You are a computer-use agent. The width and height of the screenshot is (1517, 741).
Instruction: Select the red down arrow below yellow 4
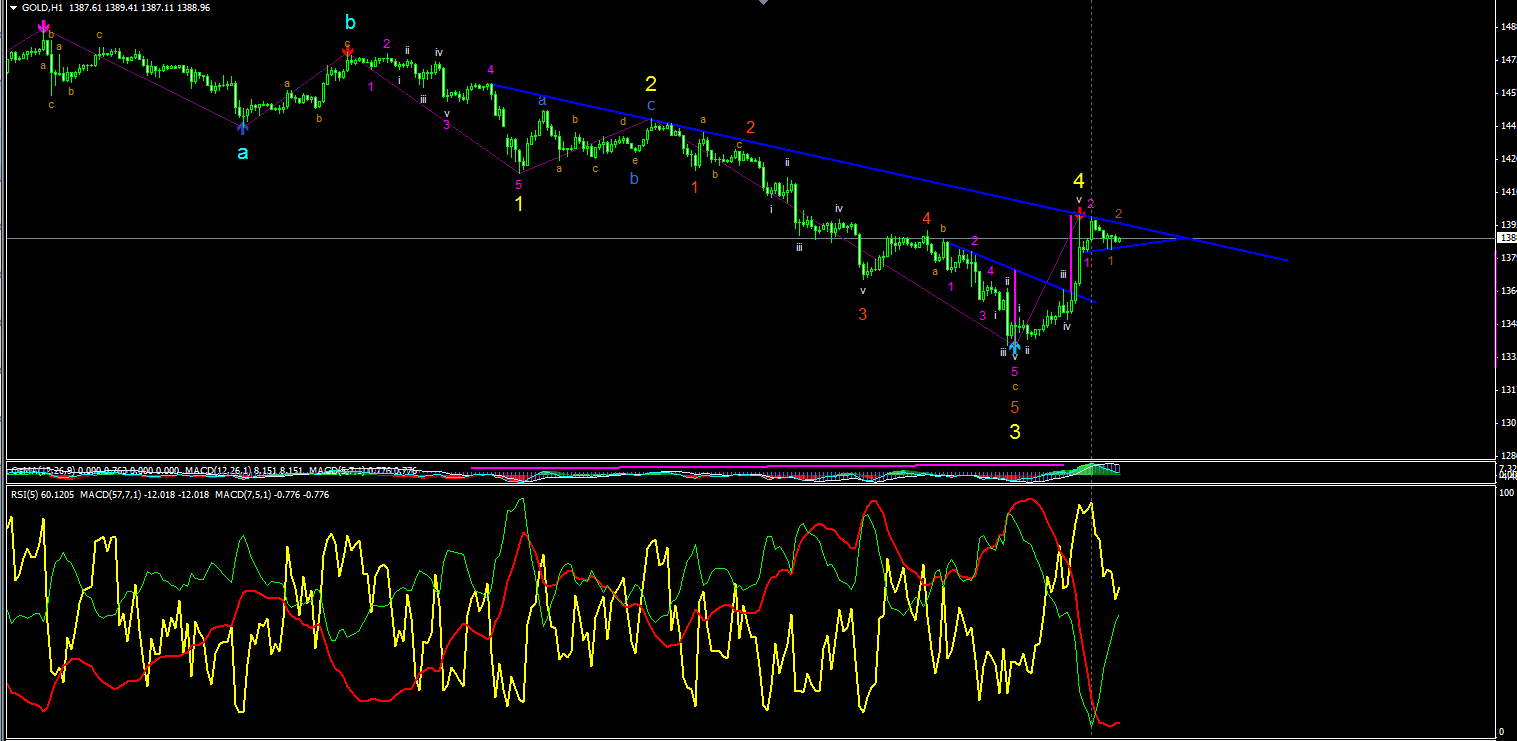pyautogui.click(x=1079, y=213)
